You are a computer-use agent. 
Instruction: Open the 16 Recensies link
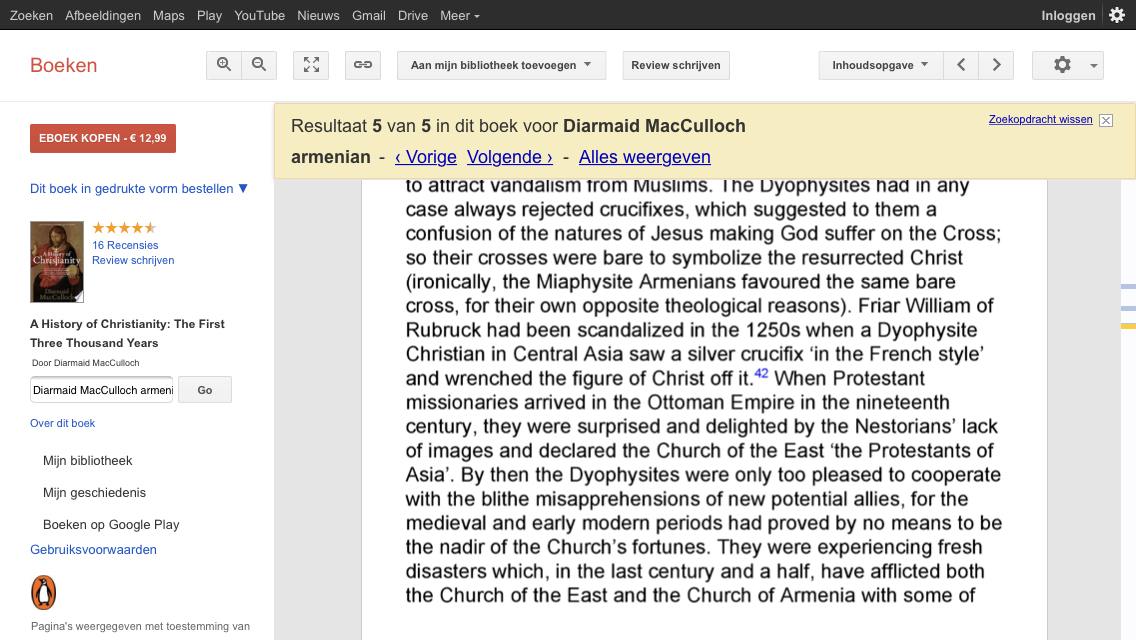125,245
